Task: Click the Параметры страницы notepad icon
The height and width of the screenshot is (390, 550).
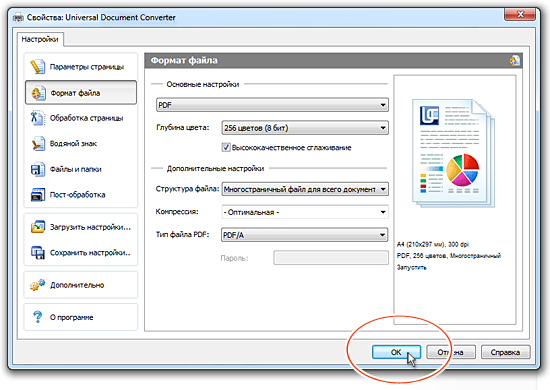Action: 38,67
